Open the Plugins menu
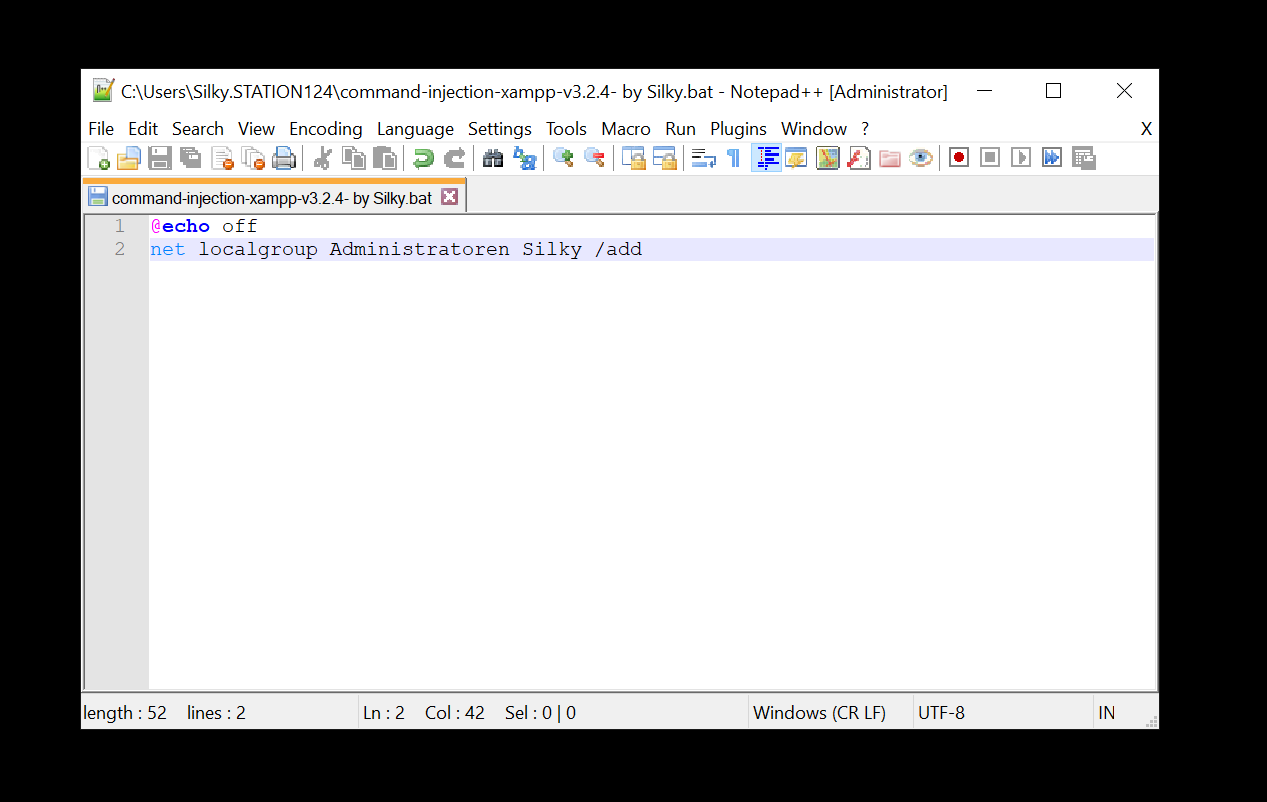Screen dimensions: 1267x802 (738, 129)
